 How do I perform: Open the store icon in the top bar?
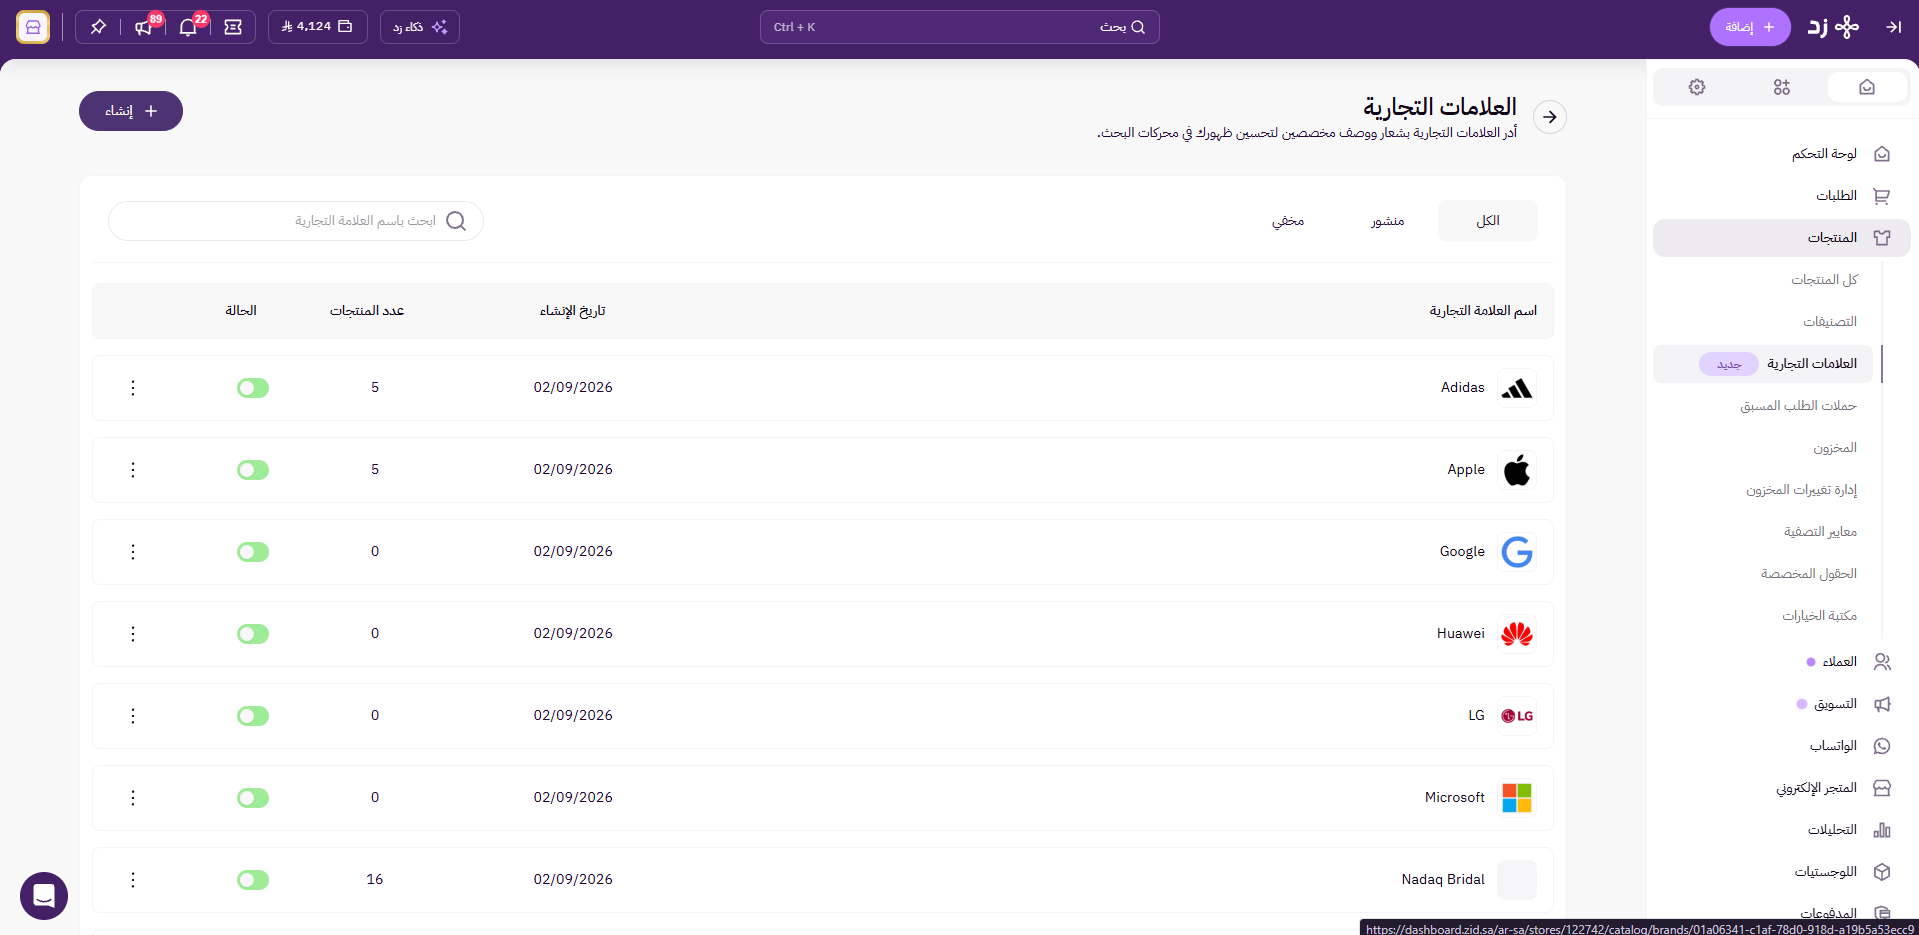tap(33, 27)
